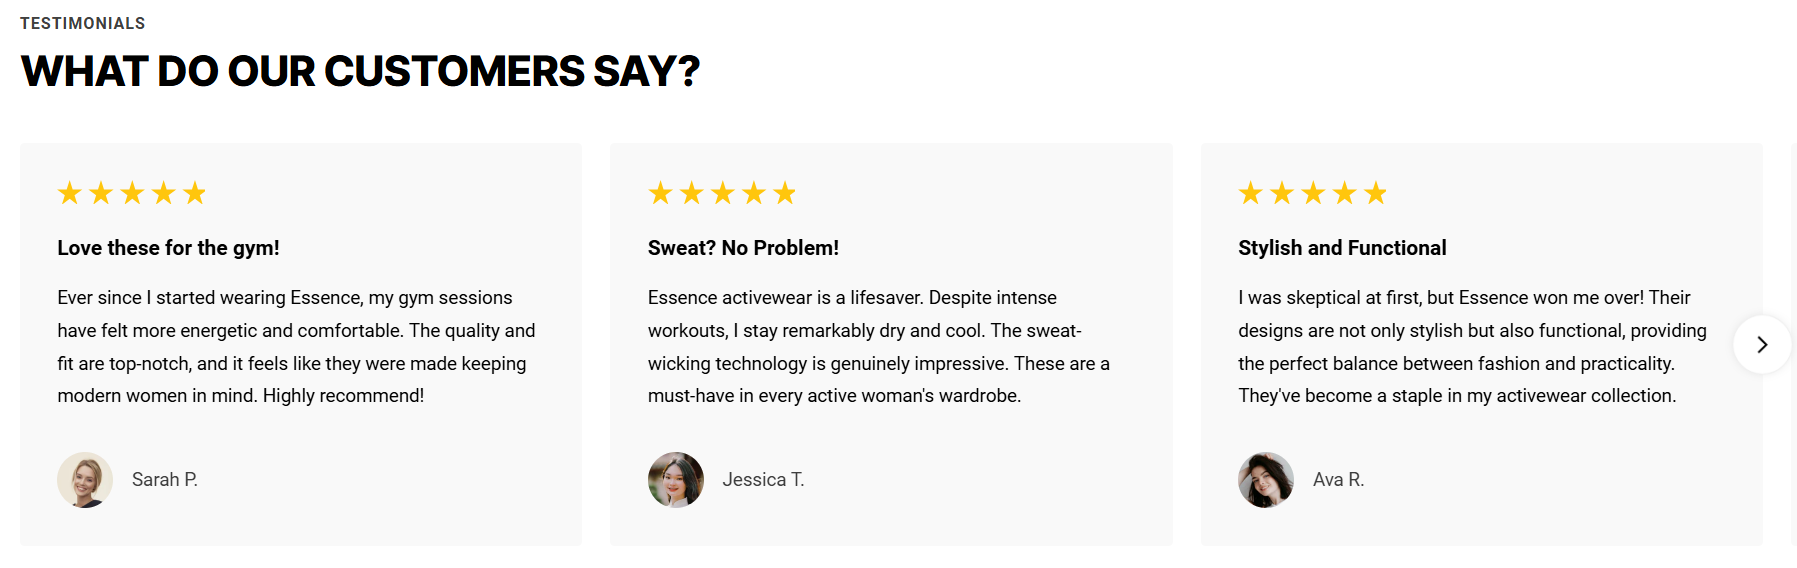The image size is (1797, 568).
Task: Click Ava R.'s avatar photo
Action: [x=1266, y=480]
